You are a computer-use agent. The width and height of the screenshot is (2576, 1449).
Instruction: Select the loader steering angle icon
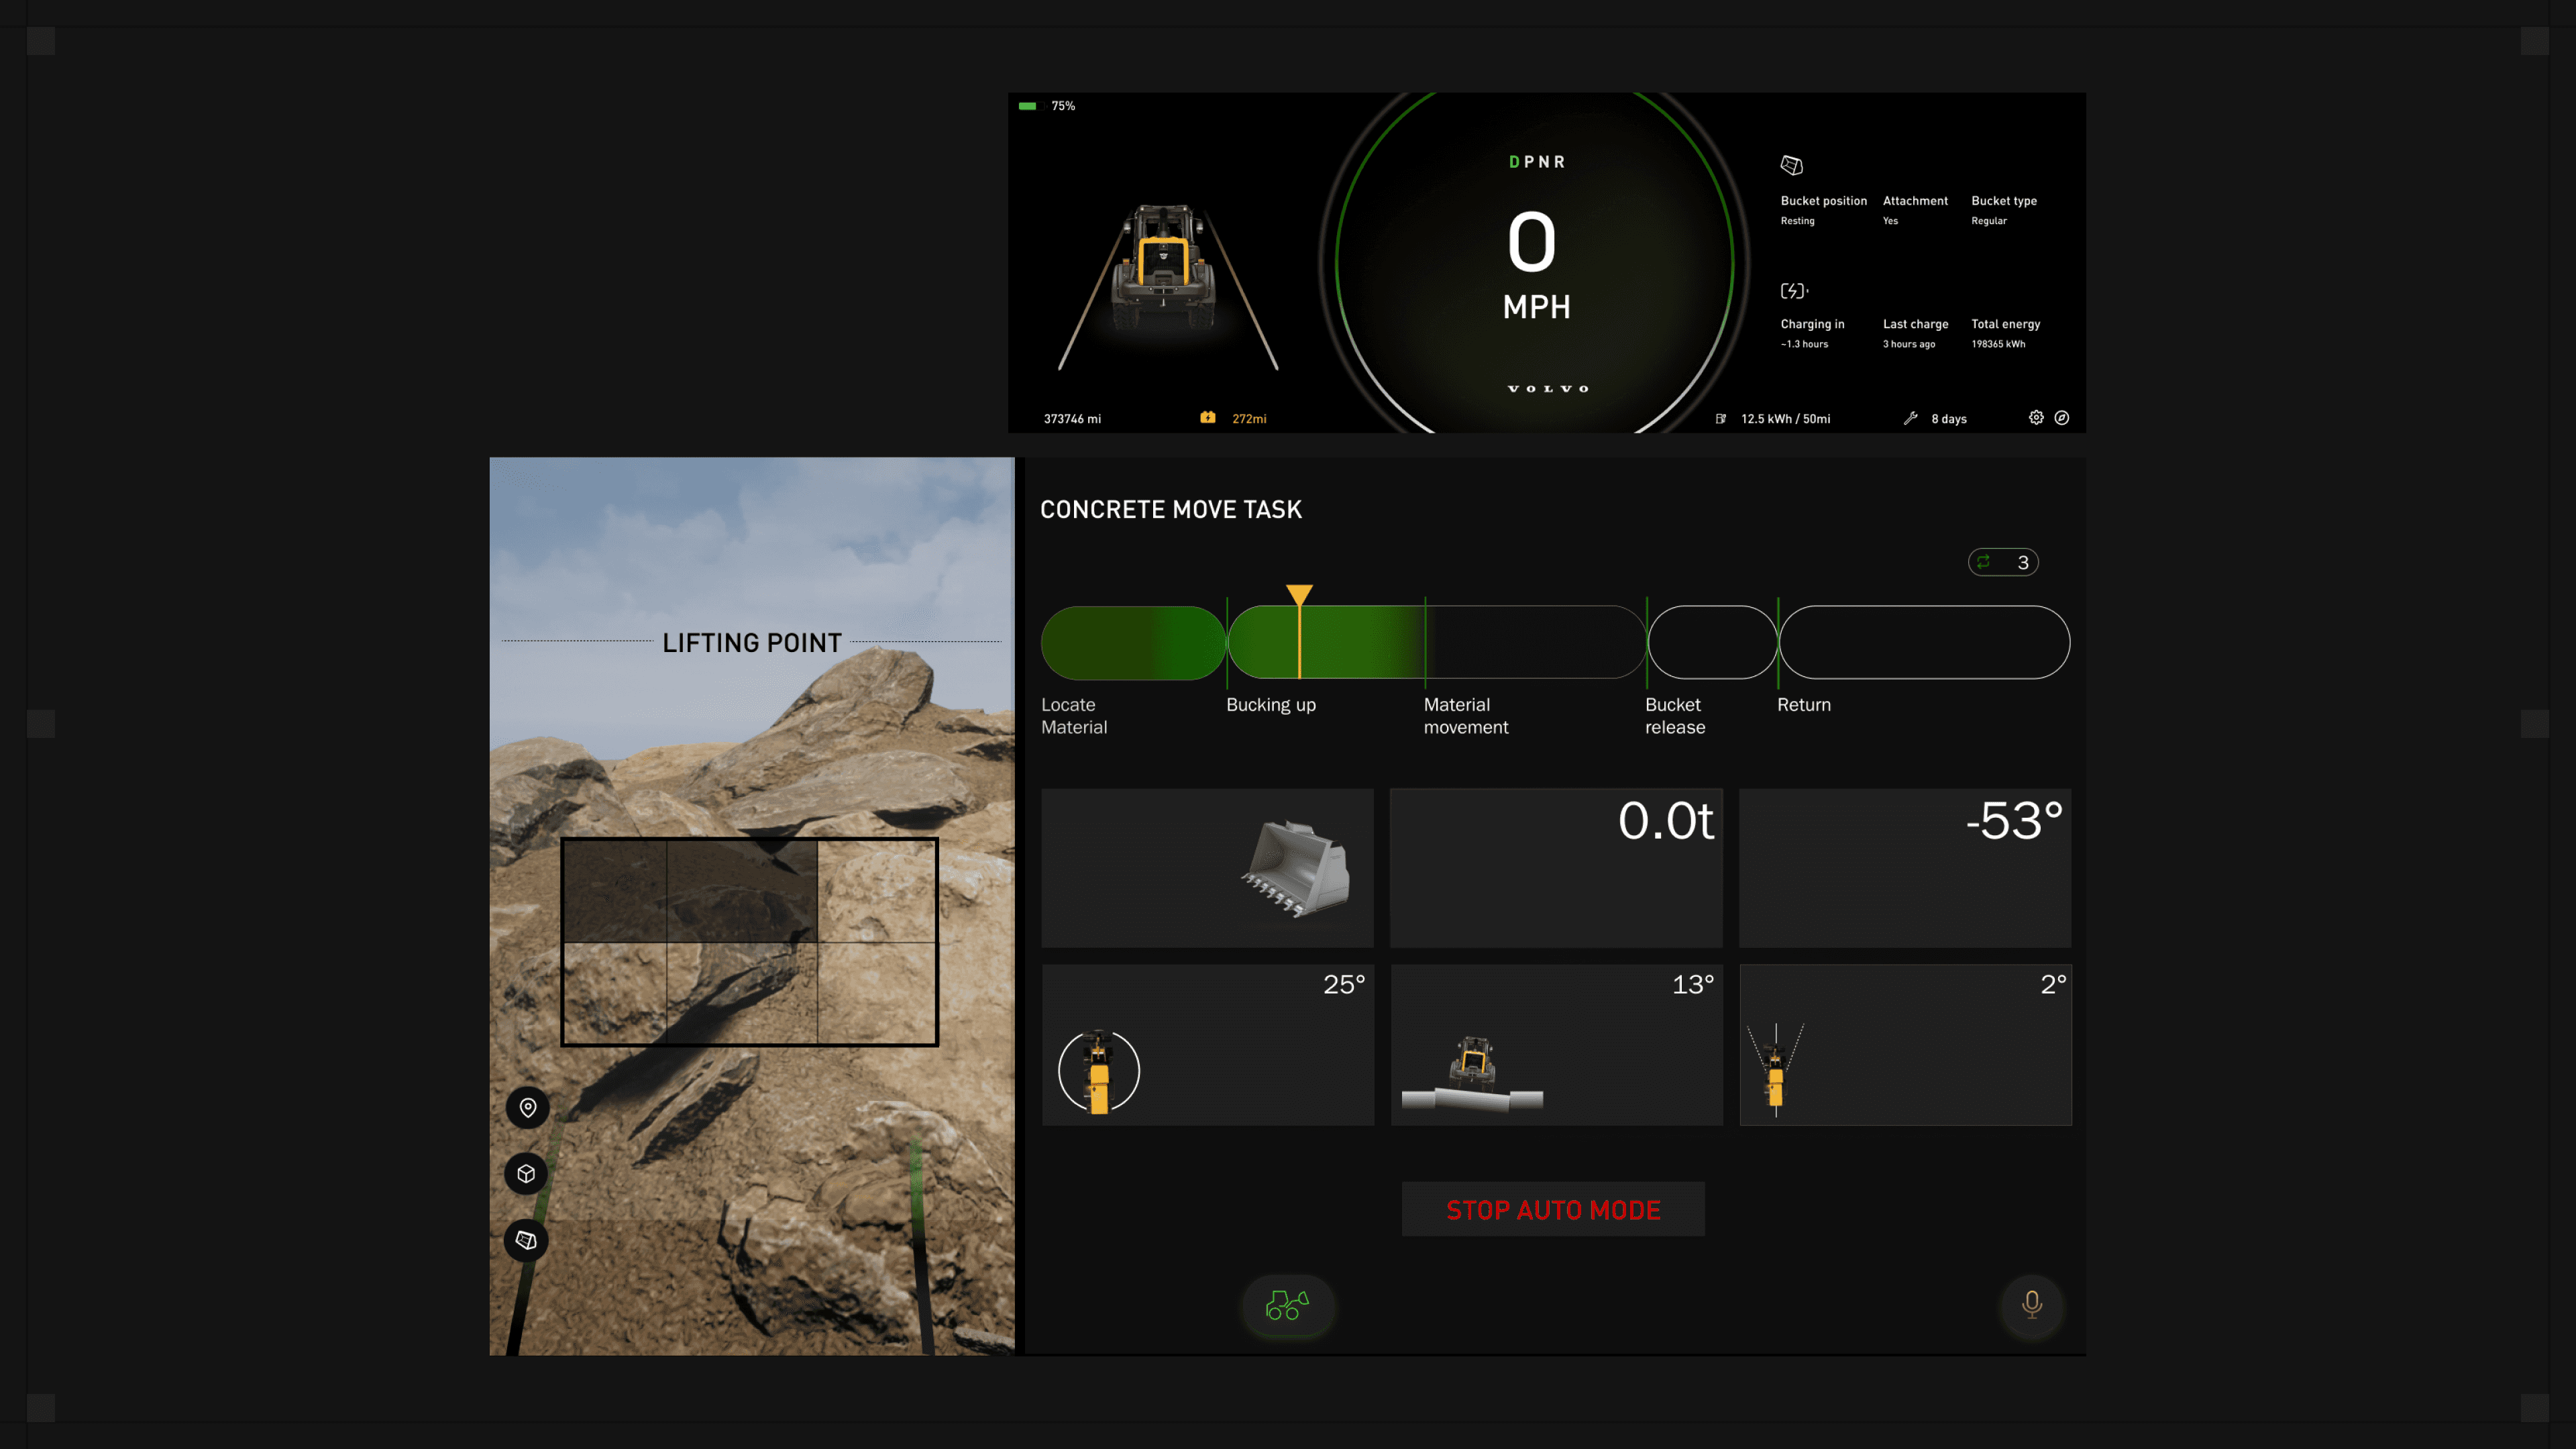(1776, 1069)
